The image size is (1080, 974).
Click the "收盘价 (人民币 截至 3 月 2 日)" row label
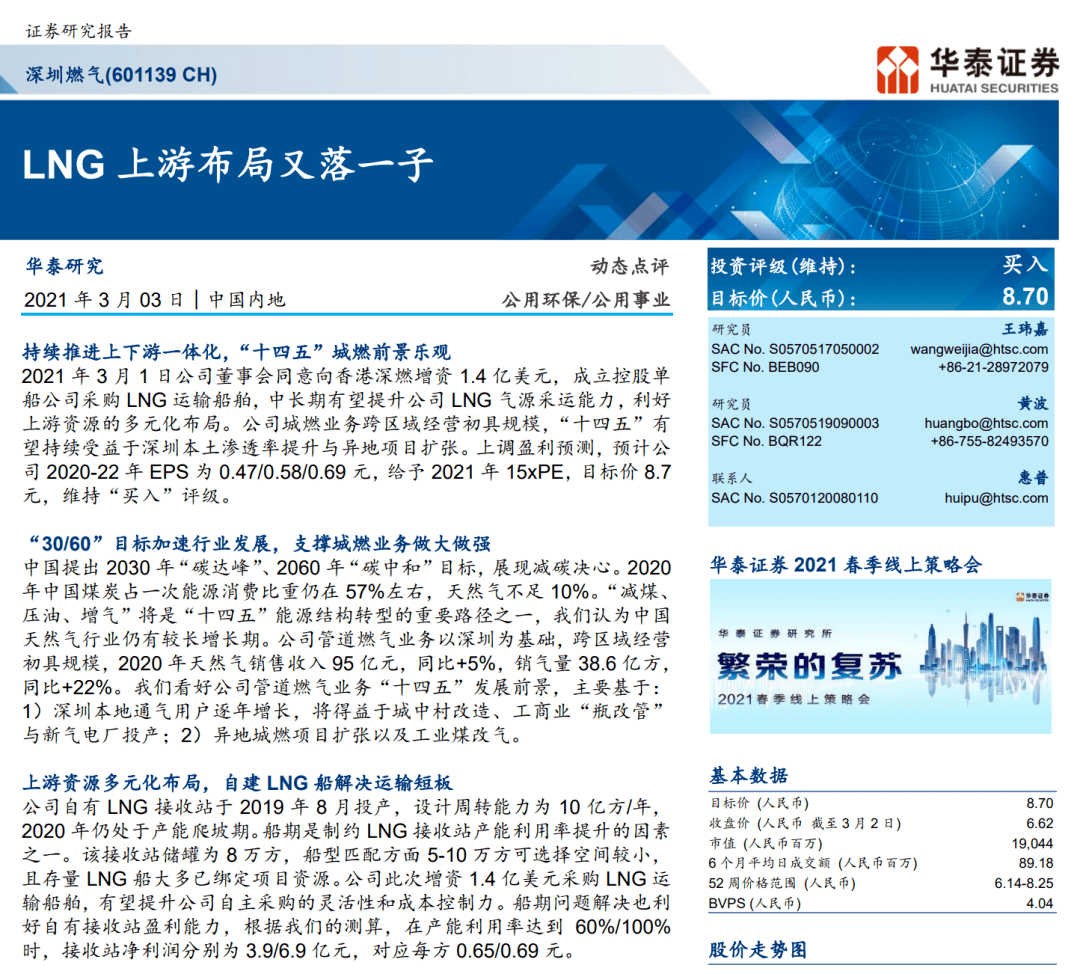pyautogui.click(x=805, y=823)
